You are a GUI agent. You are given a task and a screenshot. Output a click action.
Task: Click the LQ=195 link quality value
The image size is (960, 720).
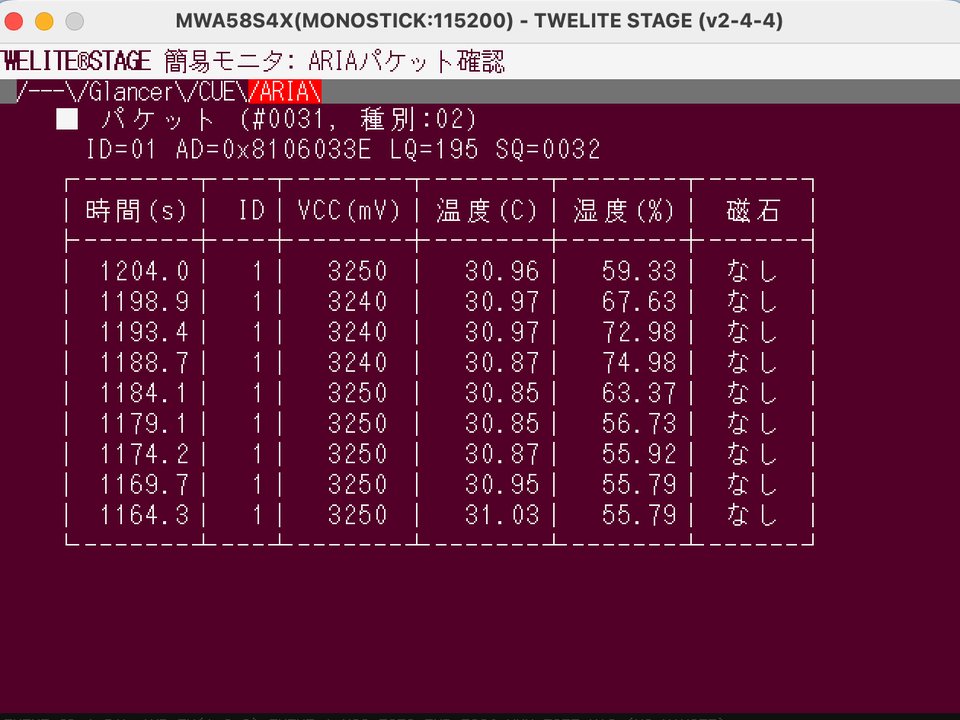tap(433, 149)
